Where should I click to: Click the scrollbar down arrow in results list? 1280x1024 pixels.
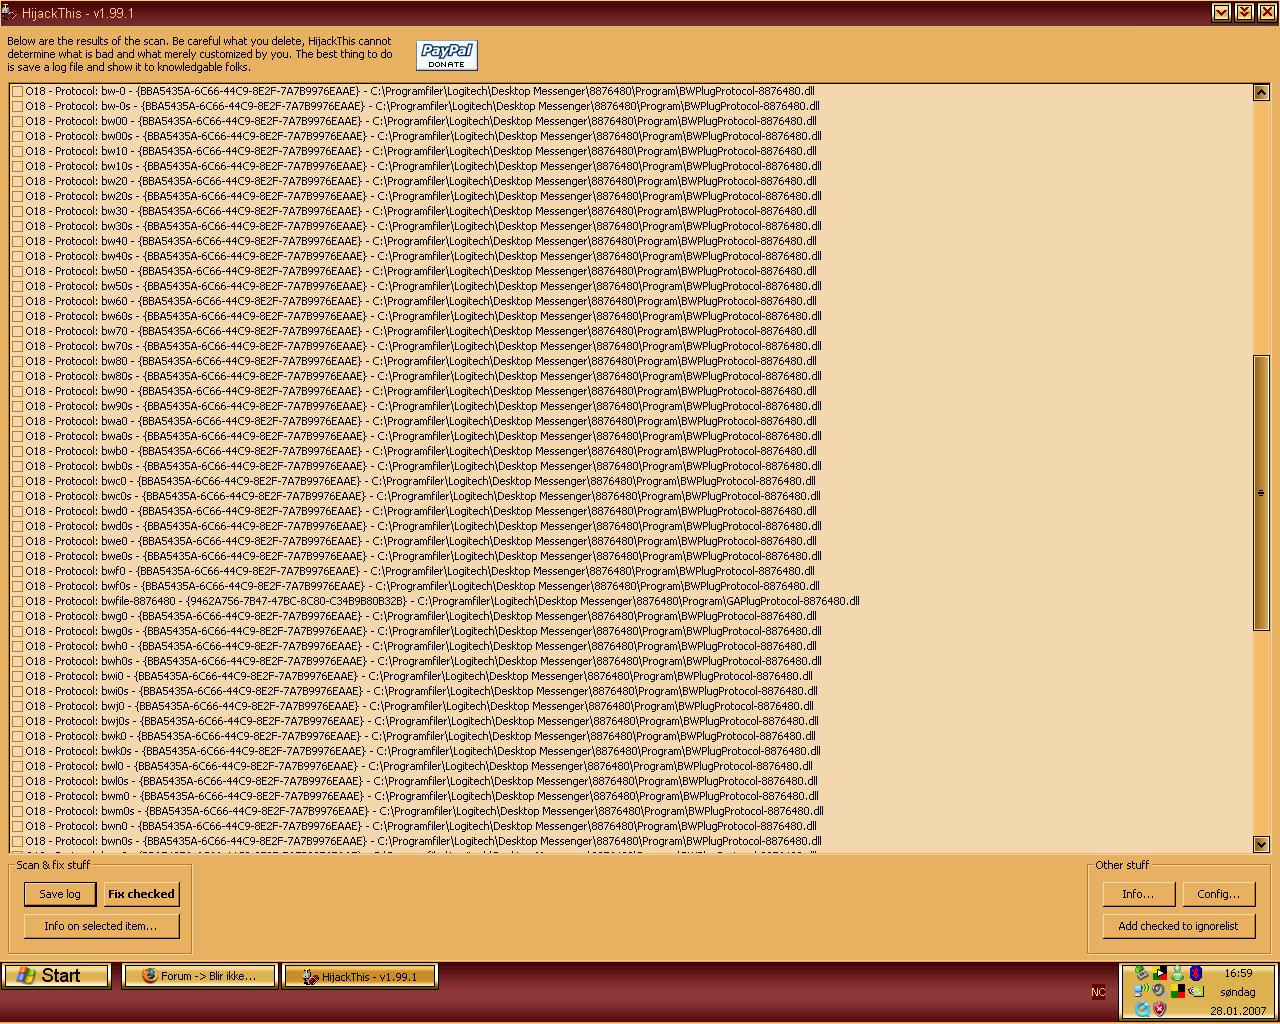pyautogui.click(x=1261, y=844)
